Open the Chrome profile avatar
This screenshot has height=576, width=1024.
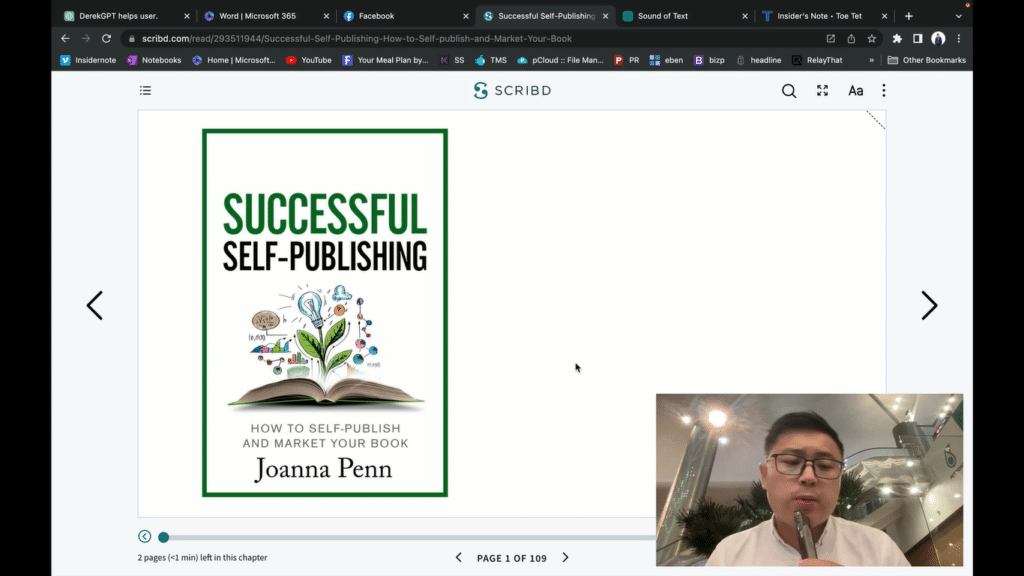[938, 39]
